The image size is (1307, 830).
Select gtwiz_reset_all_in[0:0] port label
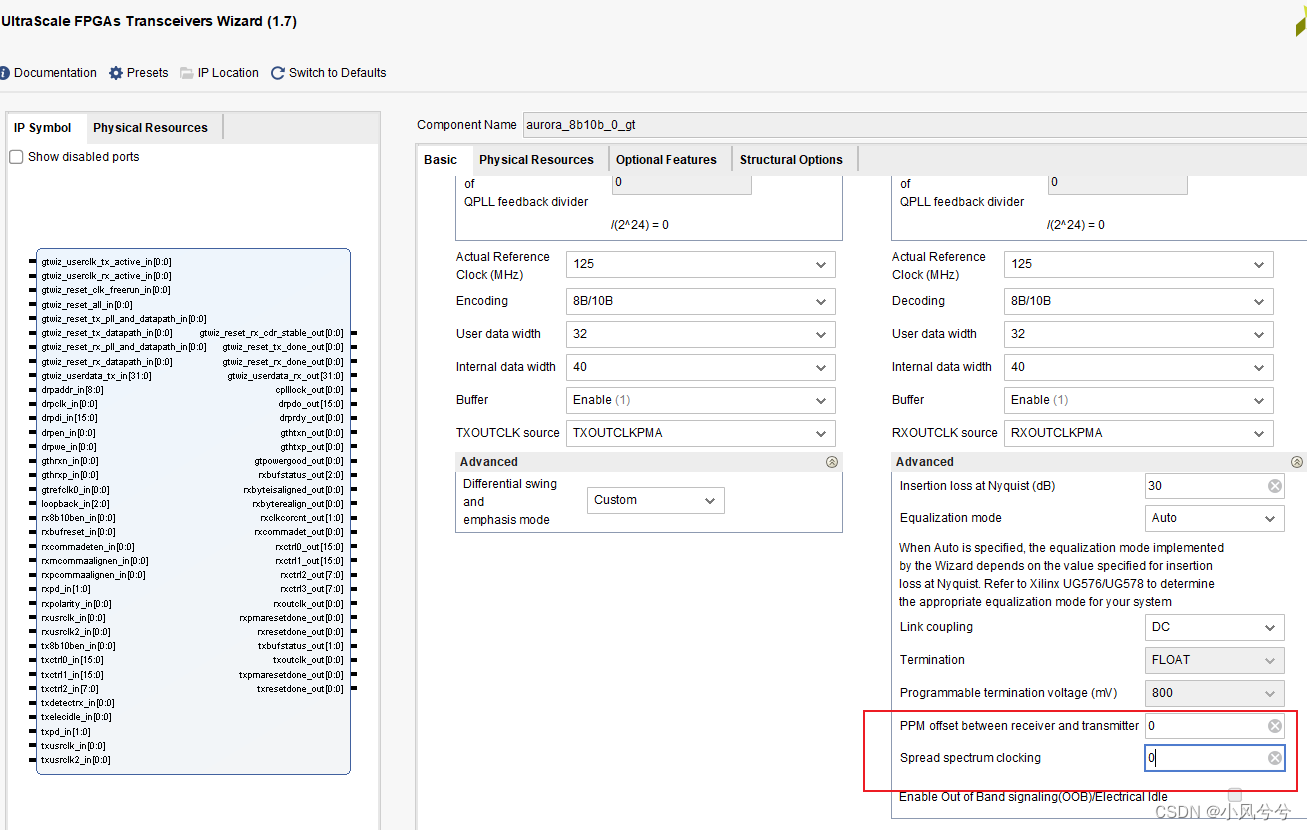(87, 305)
